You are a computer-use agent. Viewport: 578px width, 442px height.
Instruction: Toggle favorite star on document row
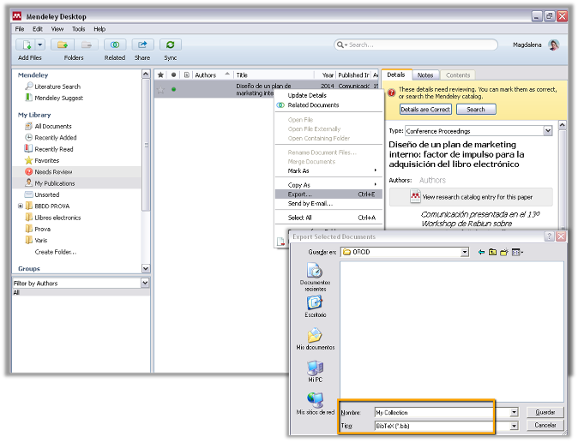[x=160, y=90]
